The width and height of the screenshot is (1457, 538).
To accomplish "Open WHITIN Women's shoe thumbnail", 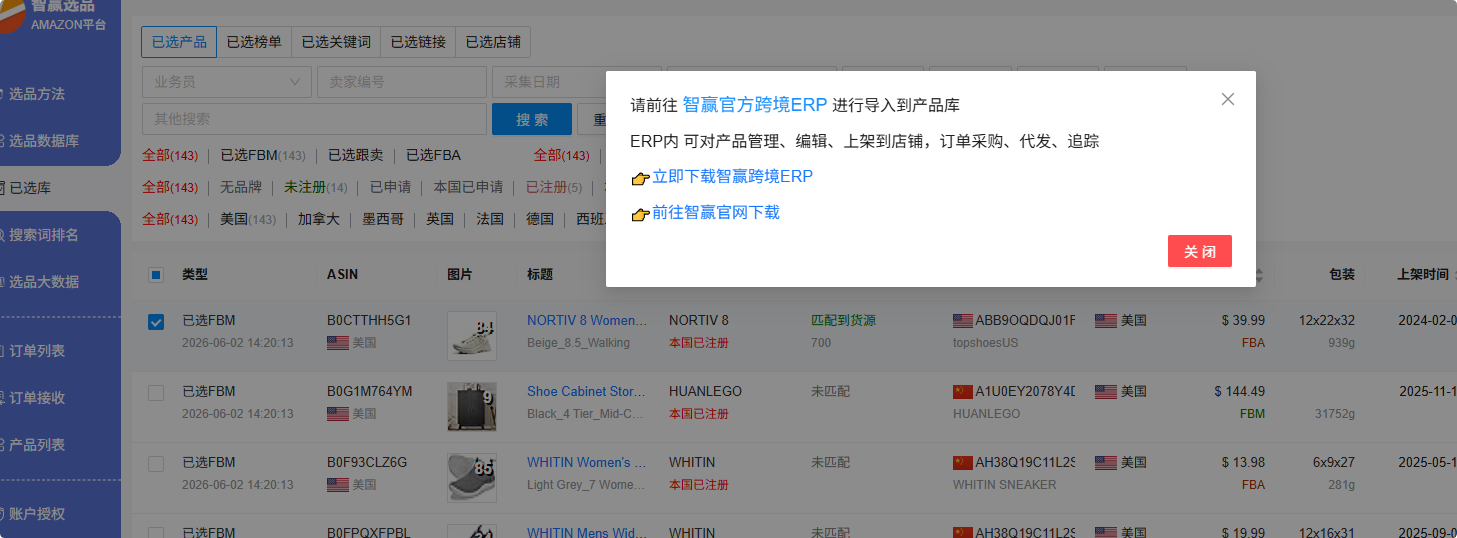I will 472,478.
